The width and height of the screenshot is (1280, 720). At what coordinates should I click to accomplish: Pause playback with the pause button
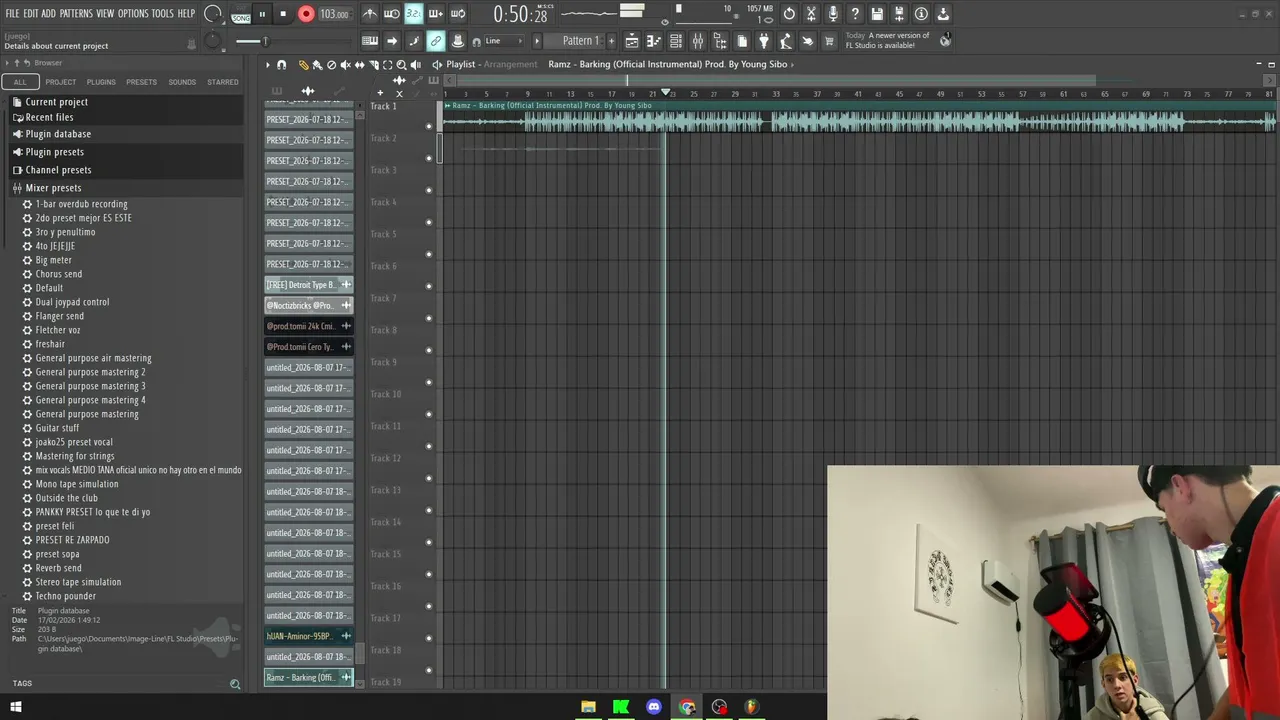click(262, 14)
